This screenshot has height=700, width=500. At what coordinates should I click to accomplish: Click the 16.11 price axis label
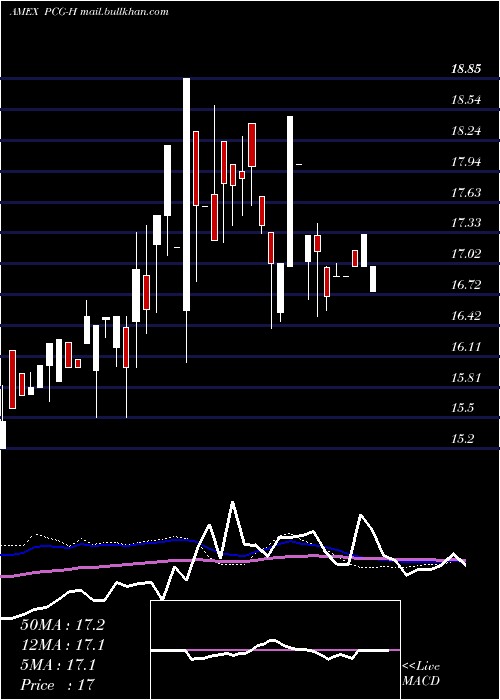[x=467, y=347]
